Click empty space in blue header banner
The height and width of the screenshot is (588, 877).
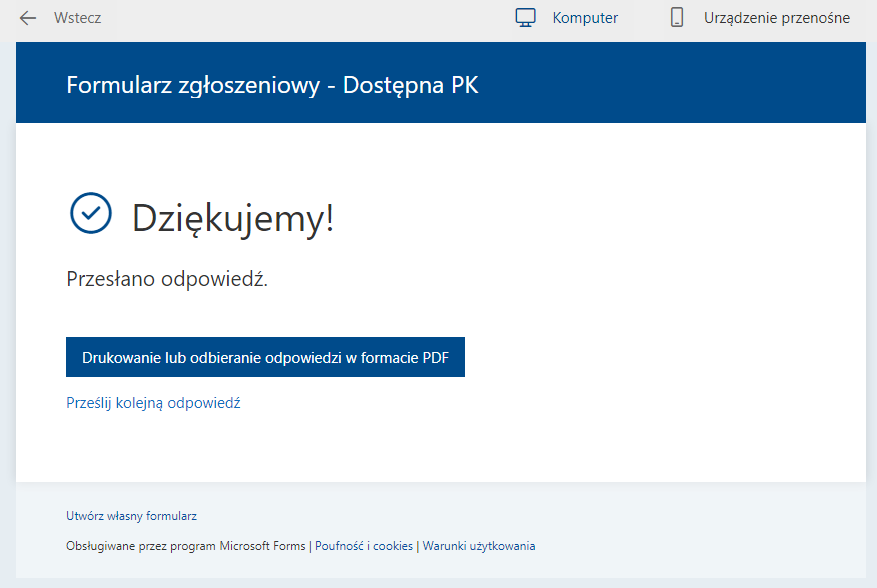coord(680,85)
